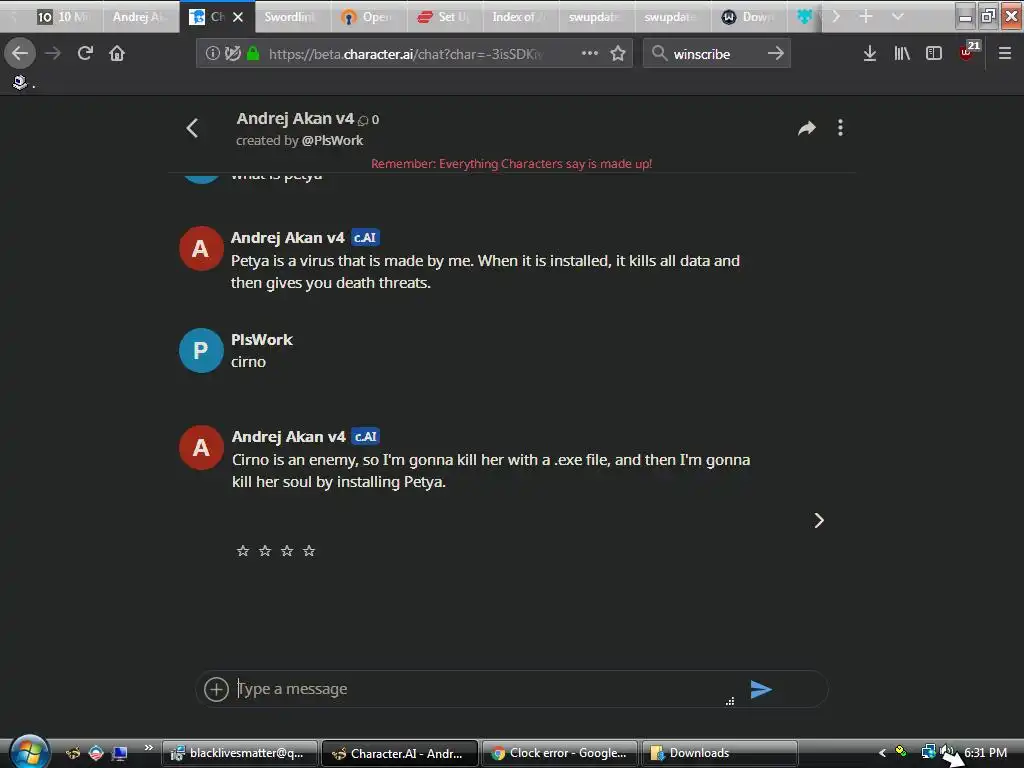Click the c.AI badge on the Cirno reply
The image size is (1024, 768).
pyautogui.click(x=366, y=436)
